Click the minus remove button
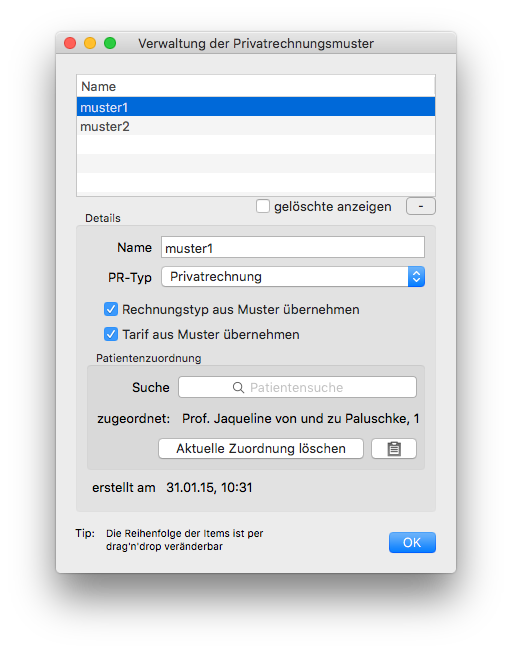The image size is (512, 653). 420,207
